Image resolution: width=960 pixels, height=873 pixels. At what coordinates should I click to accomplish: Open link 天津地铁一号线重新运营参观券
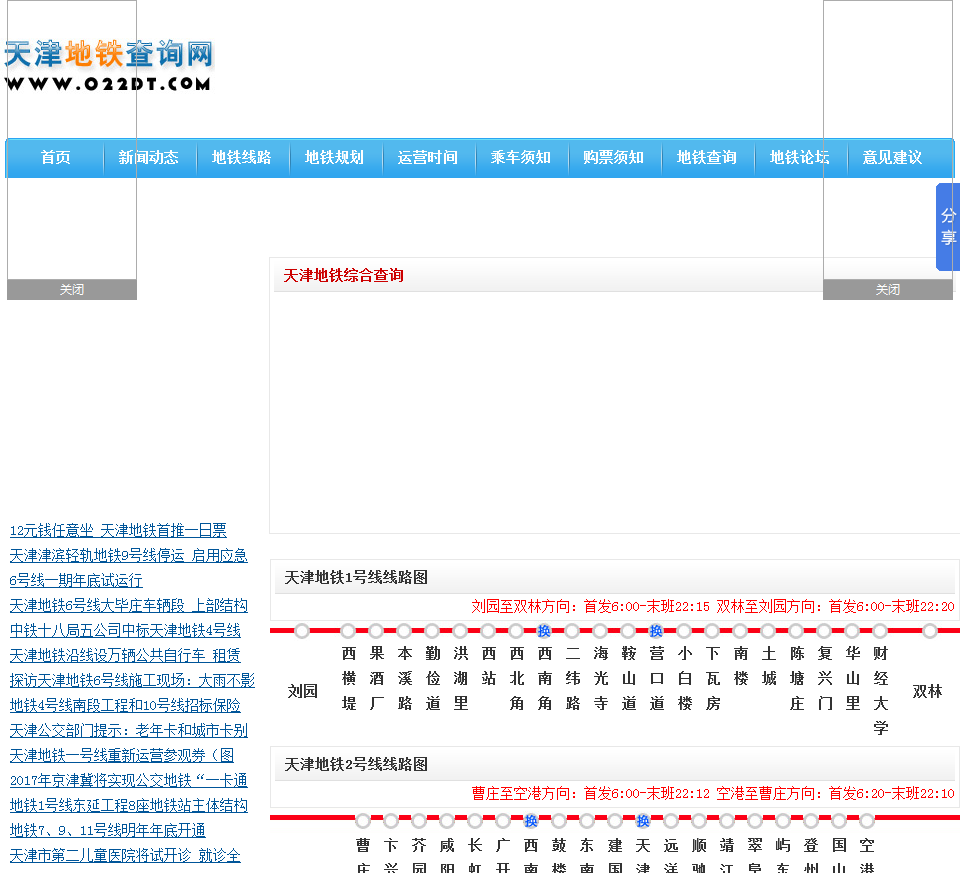tap(122, 756)
